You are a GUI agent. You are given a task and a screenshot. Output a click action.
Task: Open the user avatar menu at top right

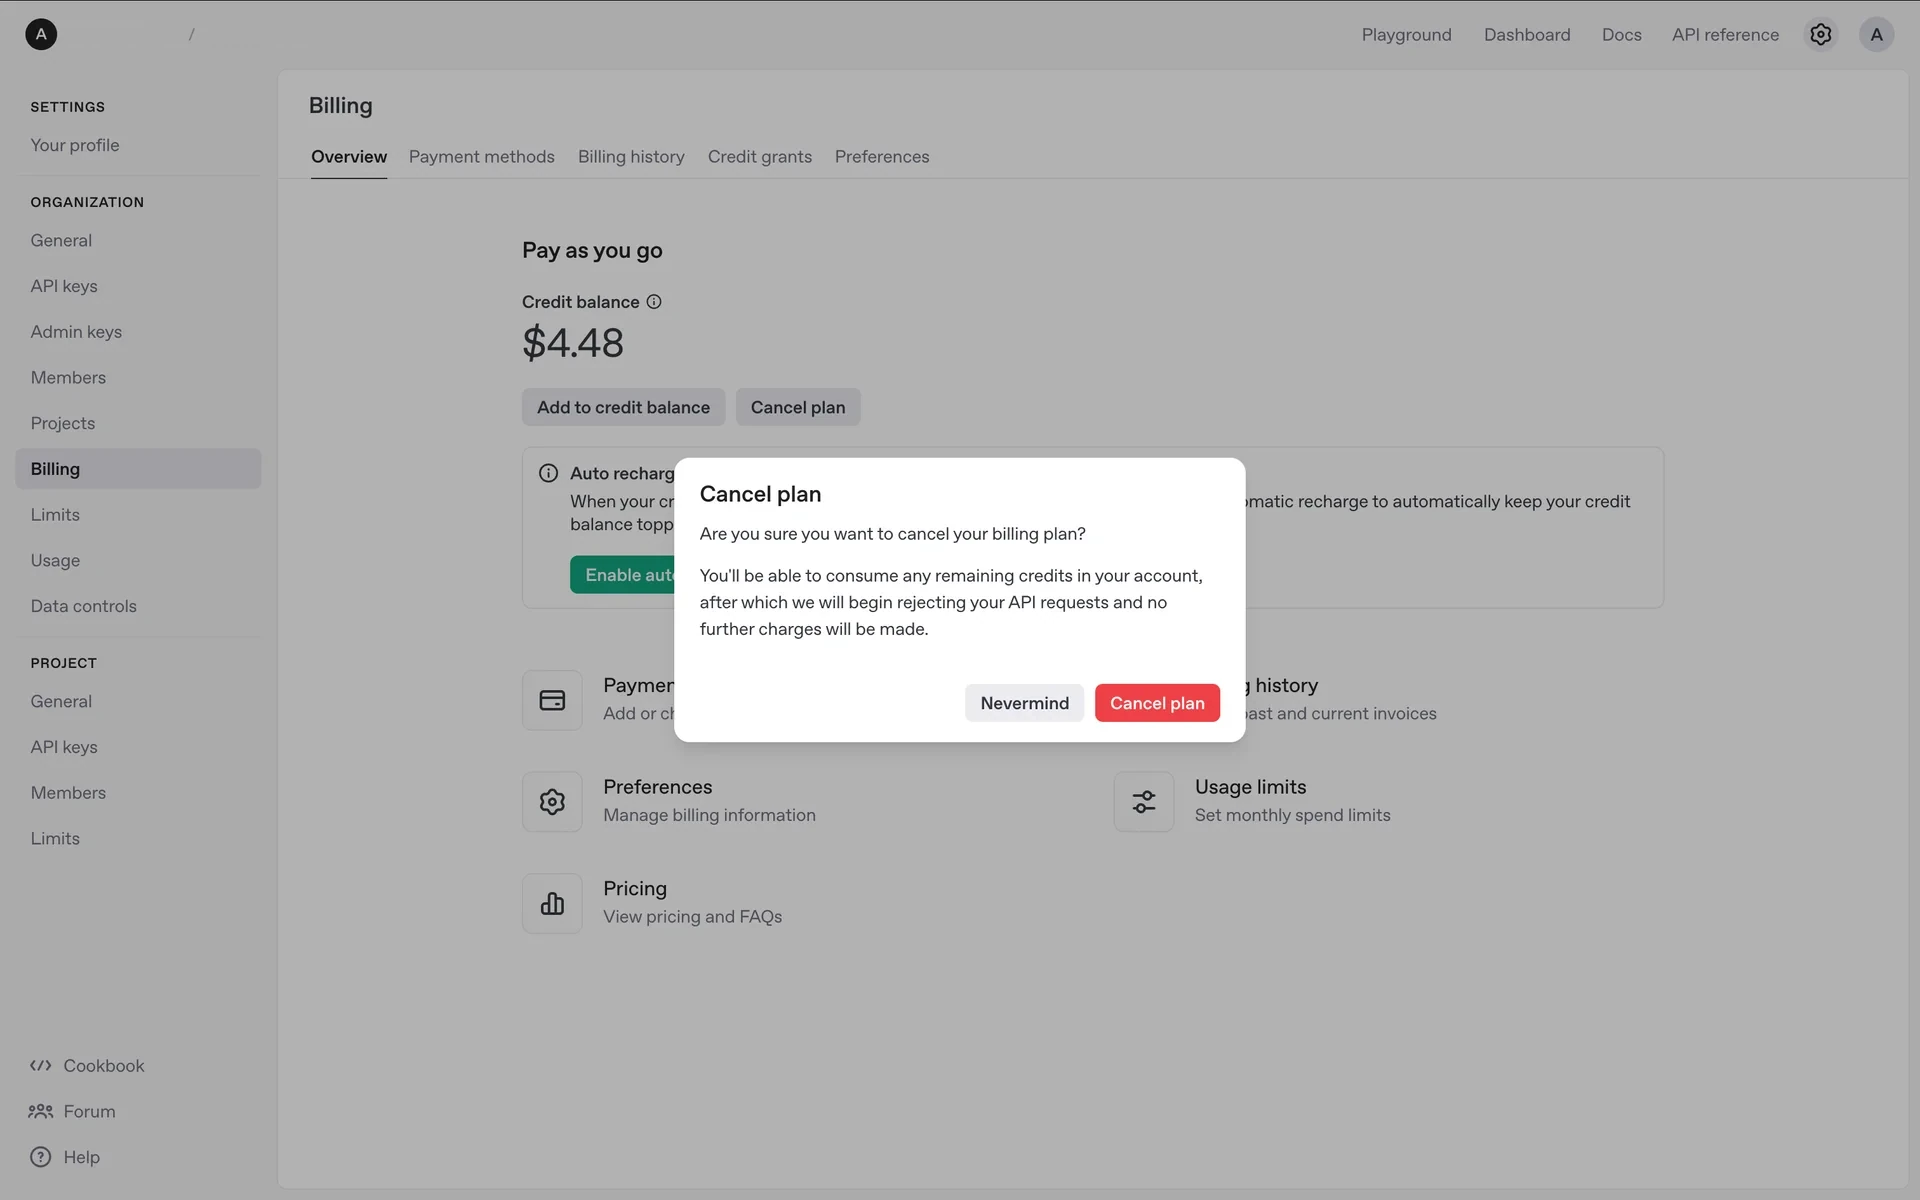point(1876,34)
